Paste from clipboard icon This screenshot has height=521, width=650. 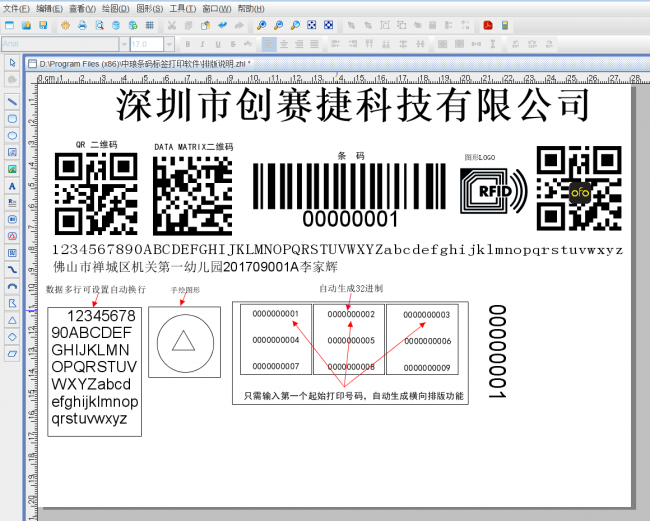click(205, 26)
